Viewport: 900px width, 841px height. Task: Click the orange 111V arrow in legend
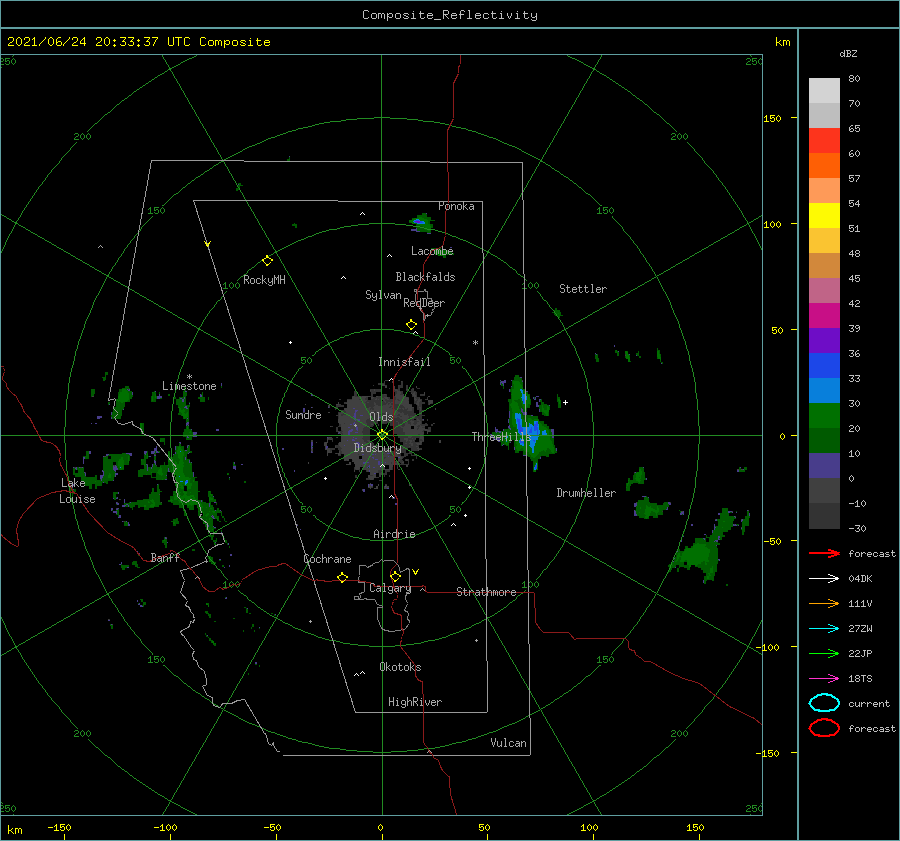pyautogui.click(x=824, y=603)
